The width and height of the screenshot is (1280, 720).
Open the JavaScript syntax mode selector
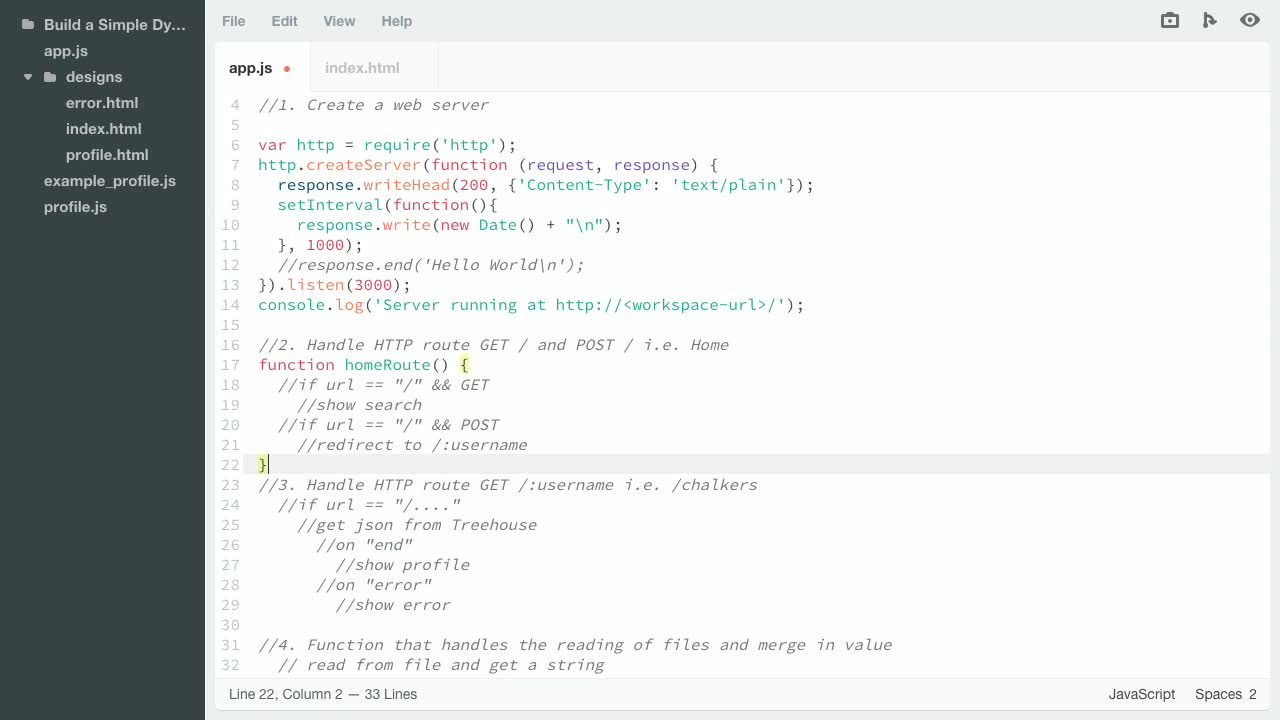[x=1141, y=694]
